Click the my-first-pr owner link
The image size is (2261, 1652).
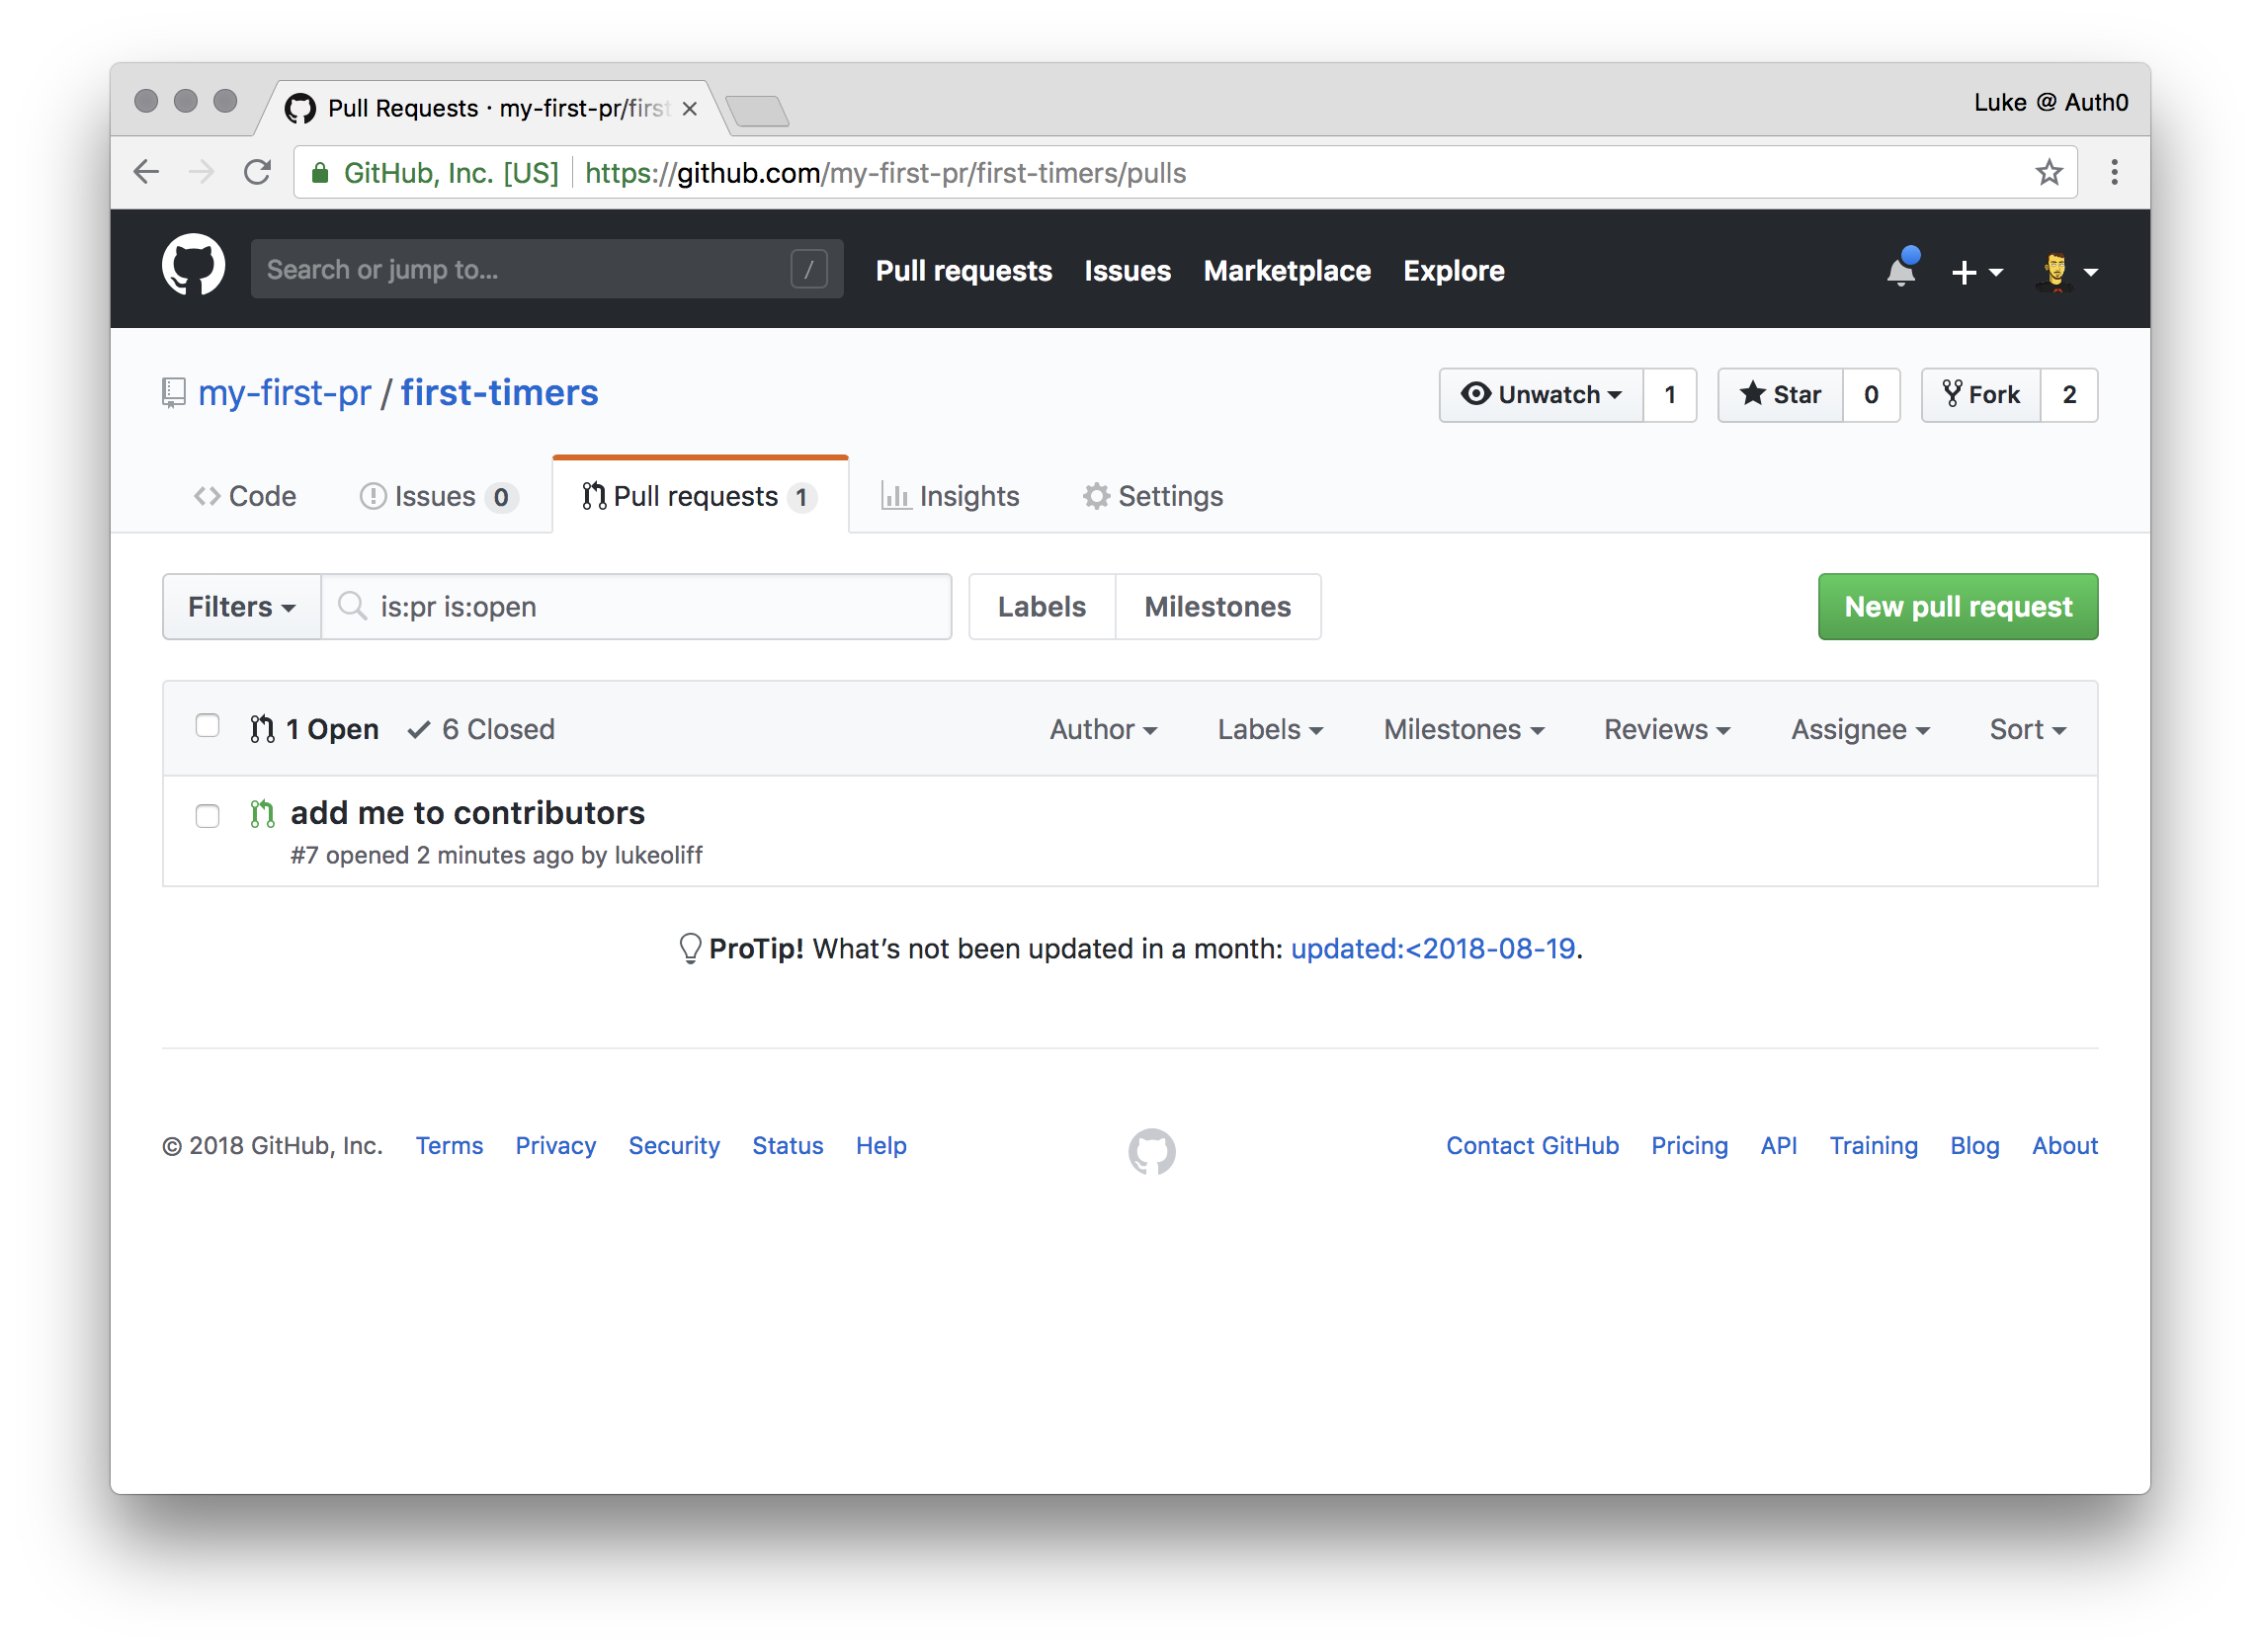point(285,393)
